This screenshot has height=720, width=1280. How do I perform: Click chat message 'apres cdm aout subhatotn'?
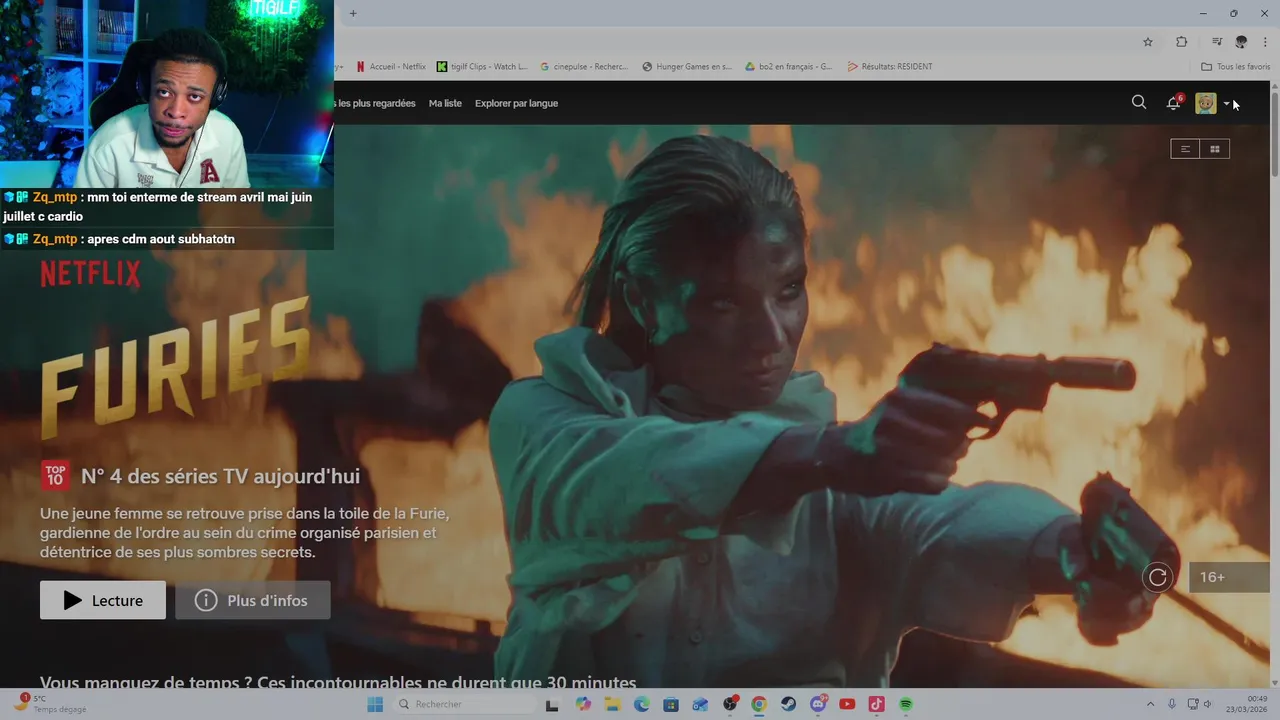pos(161,239)
